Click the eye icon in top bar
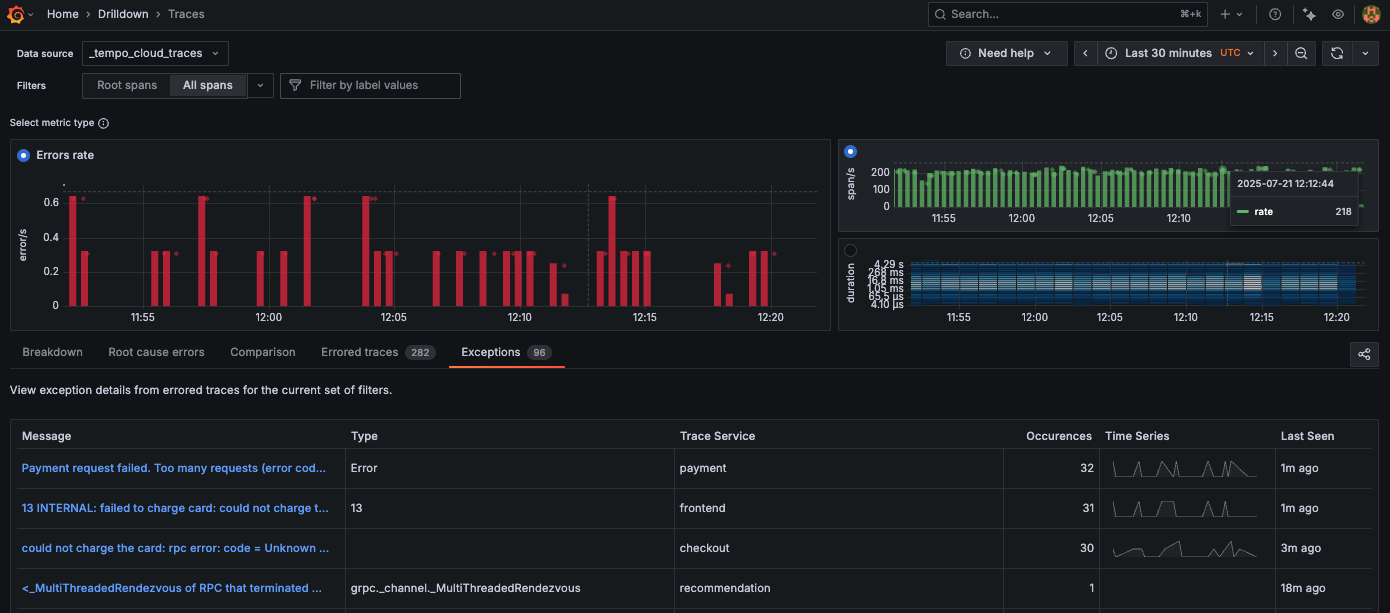 coord(1338,14)
